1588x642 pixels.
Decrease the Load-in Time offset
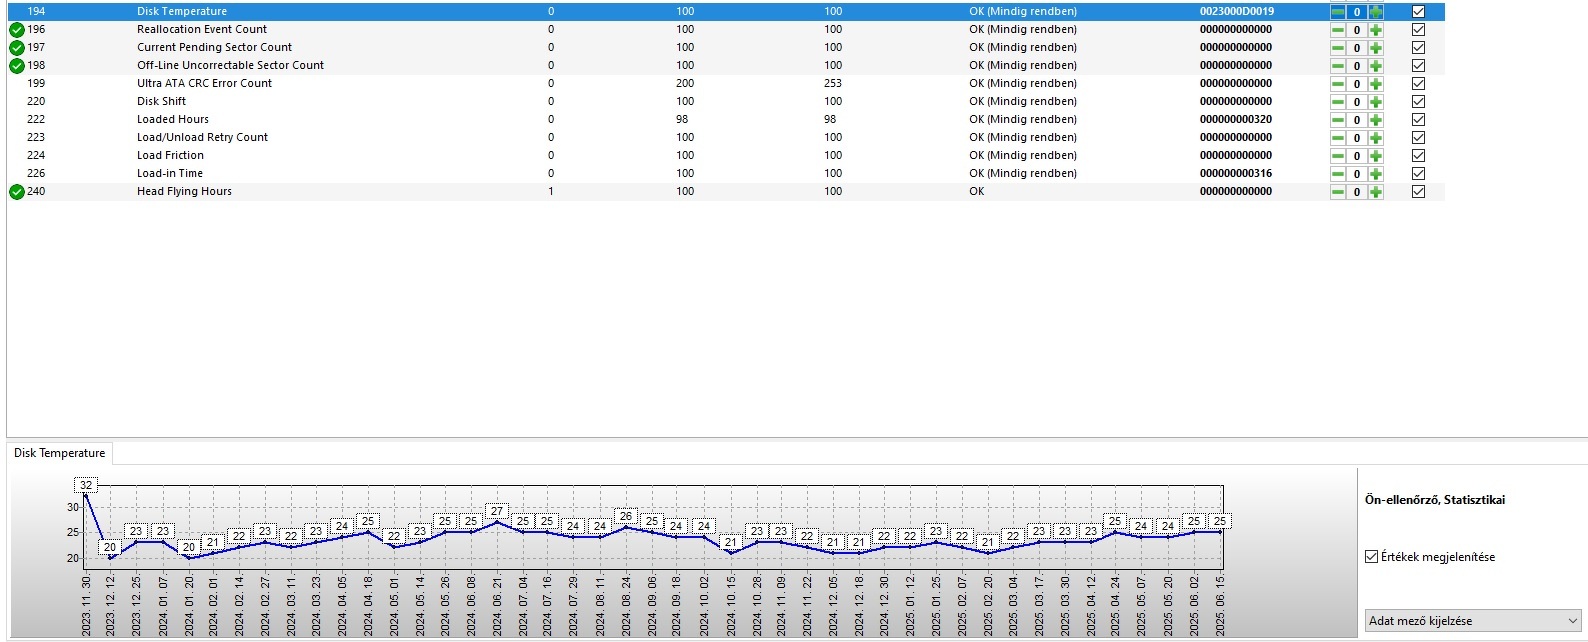pyautogui.click(x=1338, y=174)
